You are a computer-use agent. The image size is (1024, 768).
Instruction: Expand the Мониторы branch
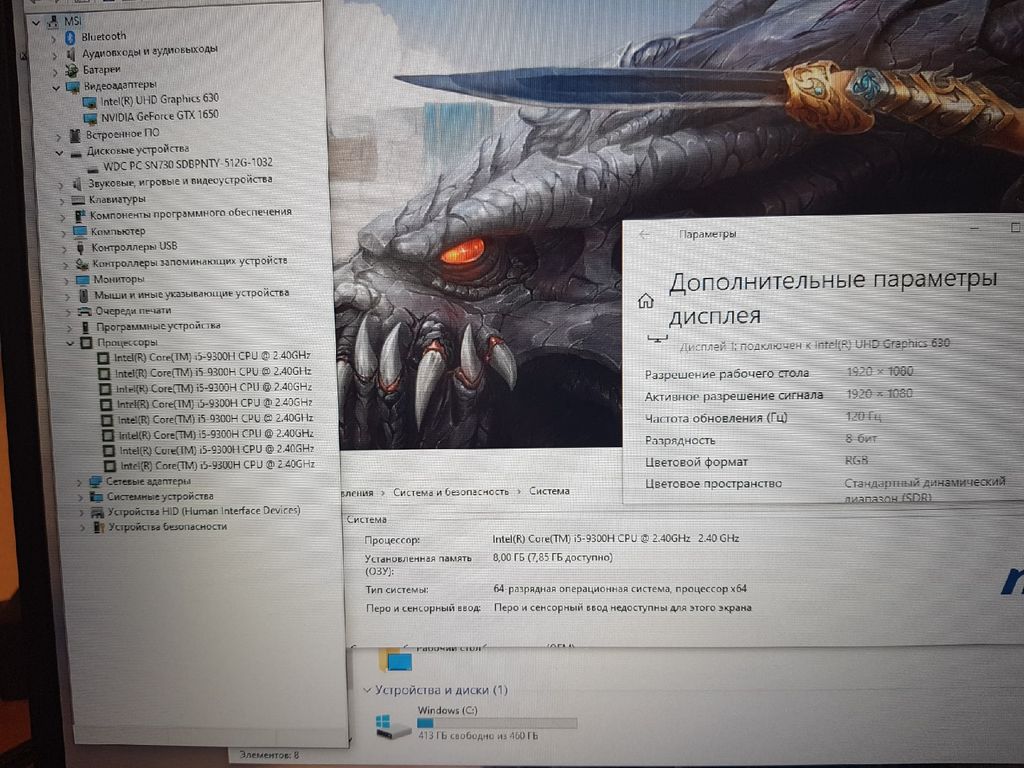(66, 280)
